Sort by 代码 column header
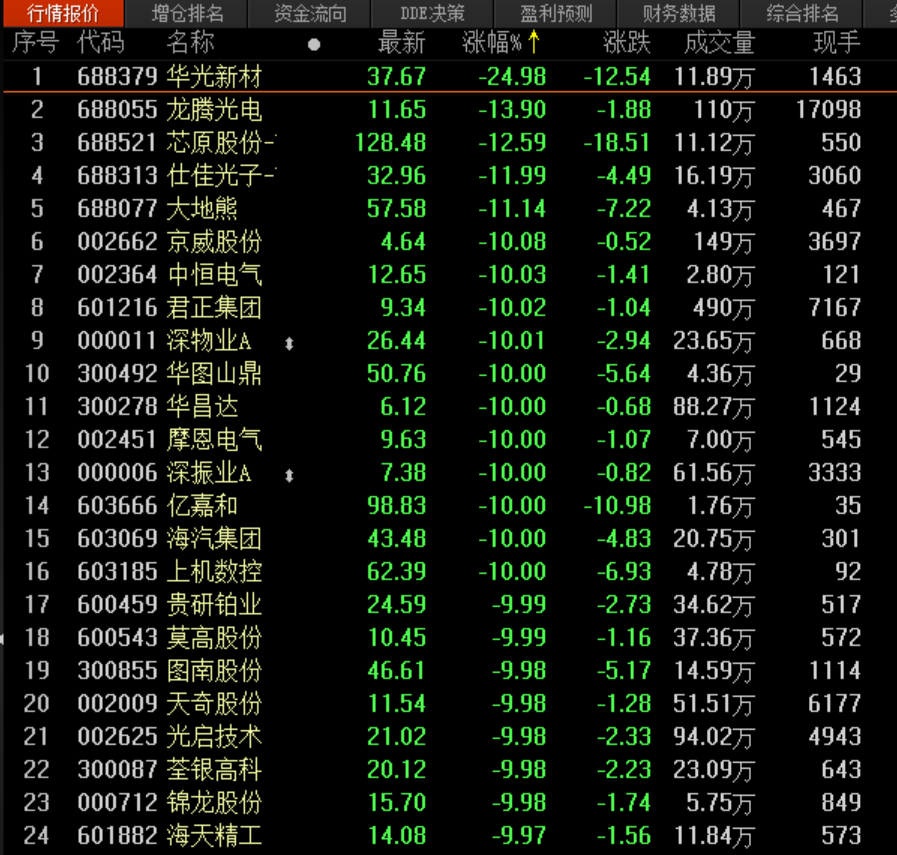 (101, 43)
